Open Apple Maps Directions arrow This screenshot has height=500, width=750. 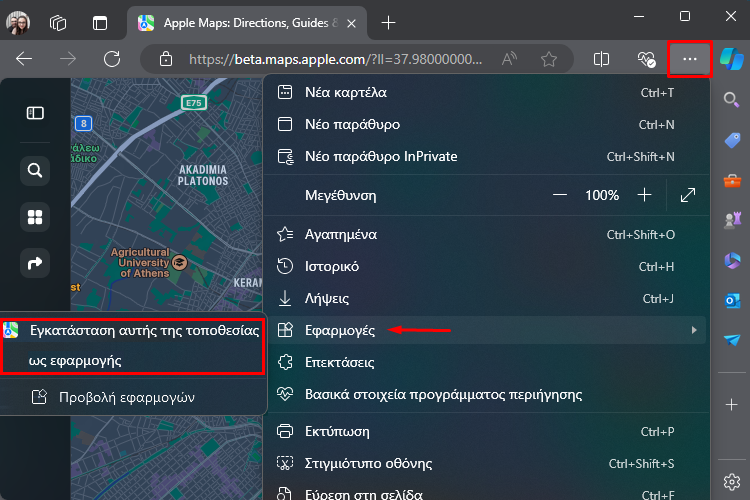coord(35,263)
